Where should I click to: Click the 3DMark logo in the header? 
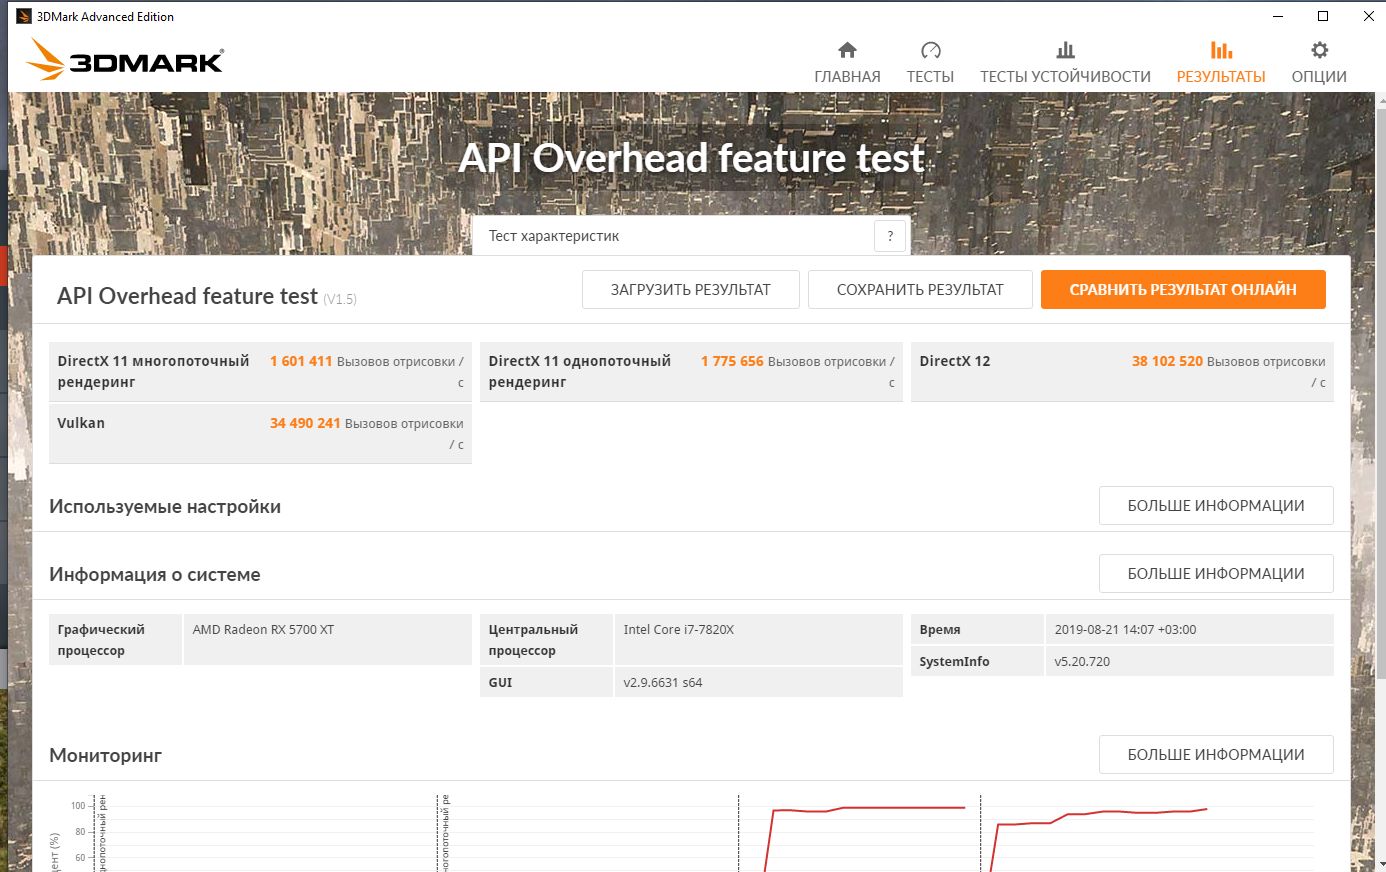[x=125, y=60]
